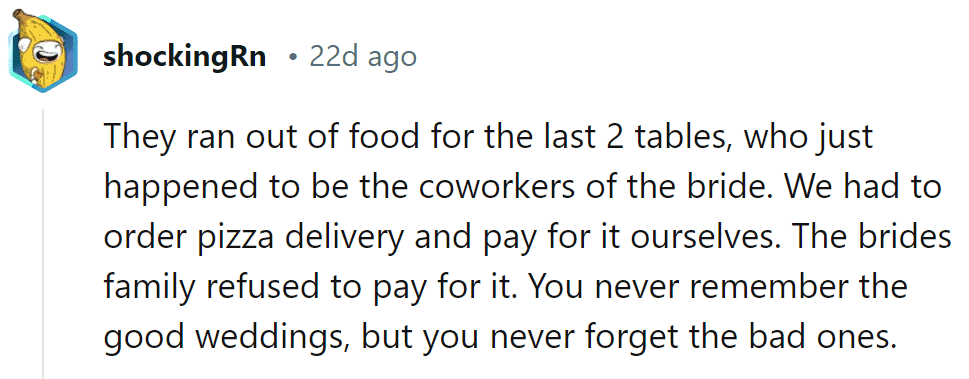Click the line starting "order pizza delivery"
Screen dimensions: 969x379
(x=527, y=239)
